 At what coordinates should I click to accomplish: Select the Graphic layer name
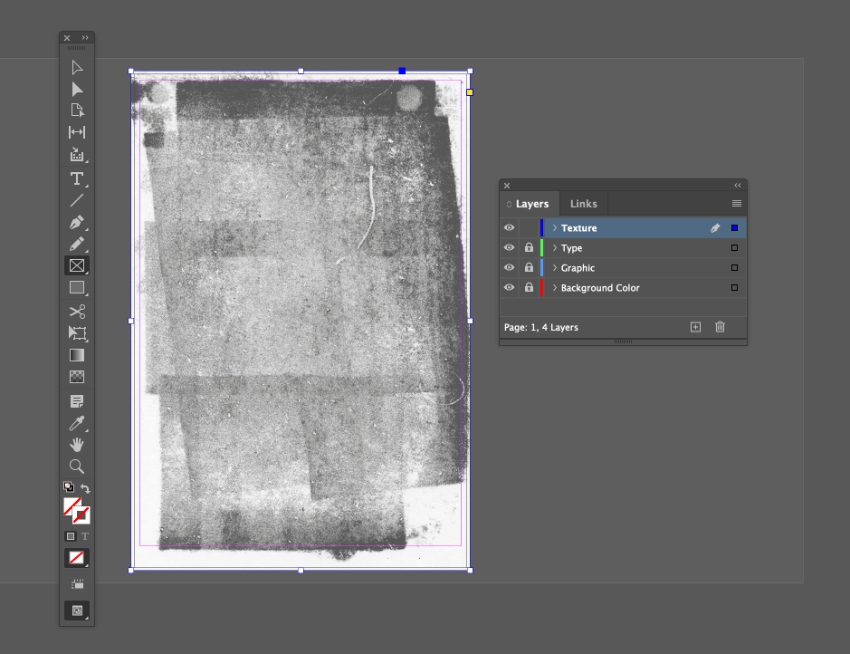pyautogui.click(x=578, y=268)
